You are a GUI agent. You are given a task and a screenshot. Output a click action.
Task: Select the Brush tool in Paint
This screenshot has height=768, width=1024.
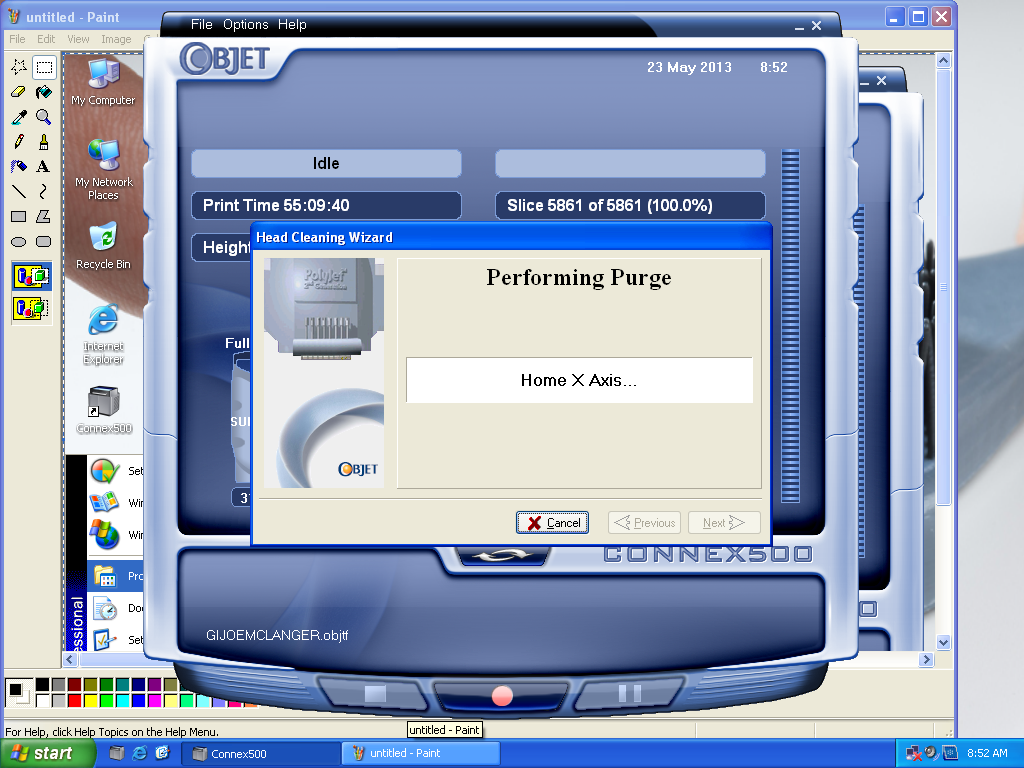44,142
